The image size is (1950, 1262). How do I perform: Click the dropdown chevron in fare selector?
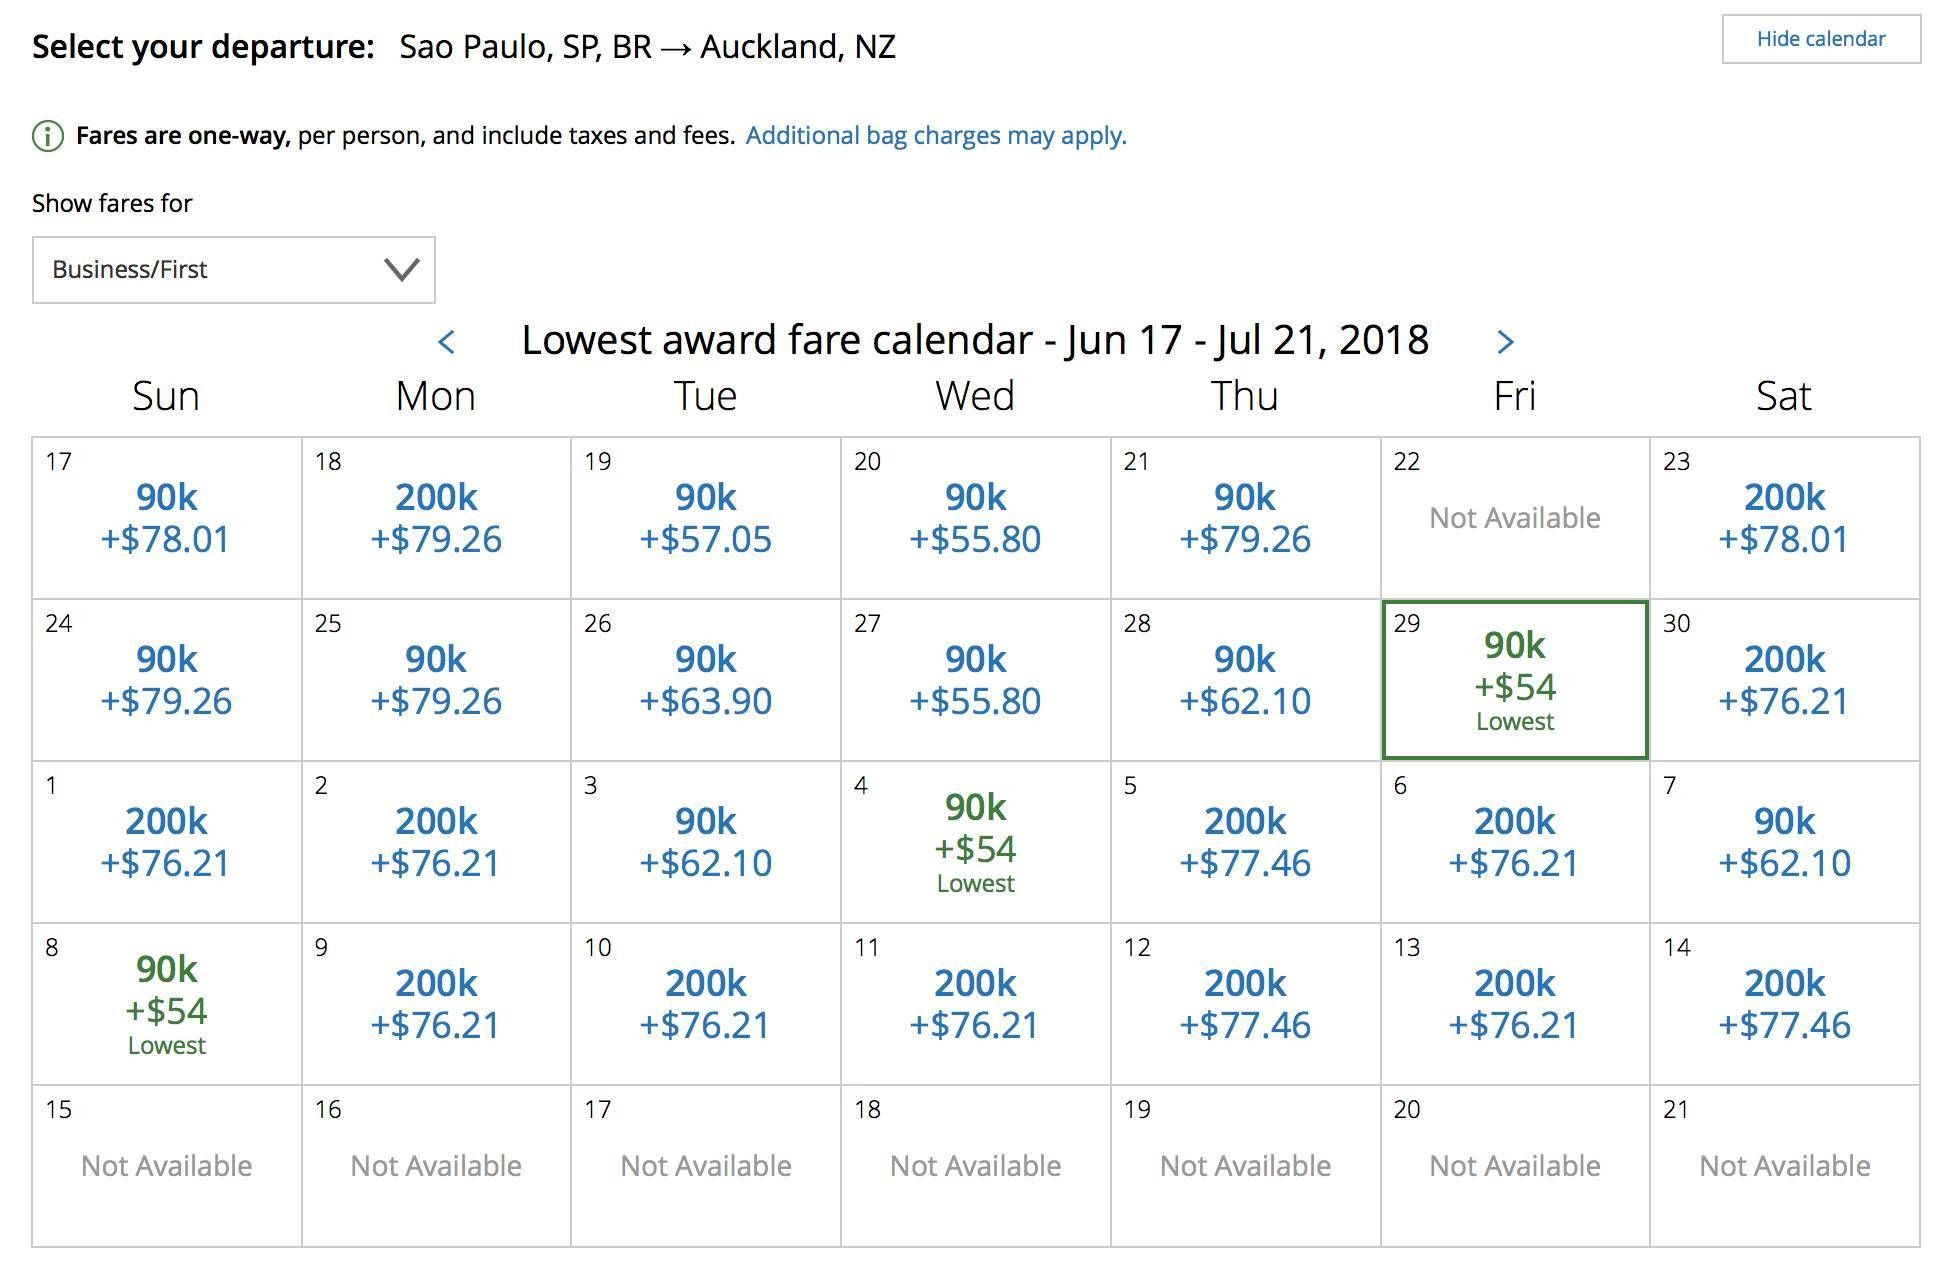(x=401, y=270)
